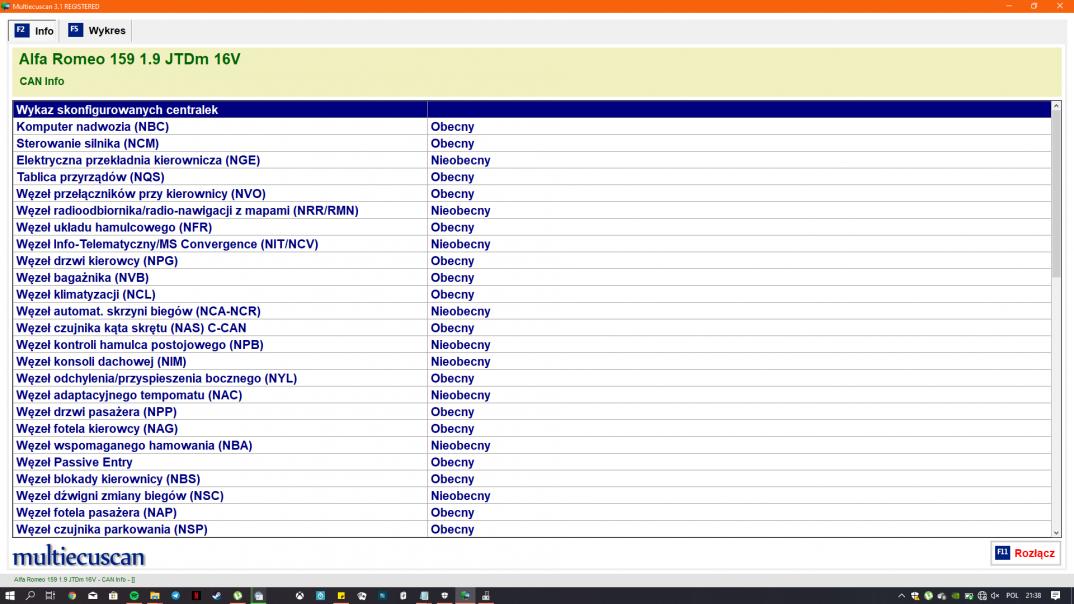The width and height of the screenshot is (1074, 604).
Task: Select row Tablica przyrządów (NQS)
Action: [x=532, y=177]
